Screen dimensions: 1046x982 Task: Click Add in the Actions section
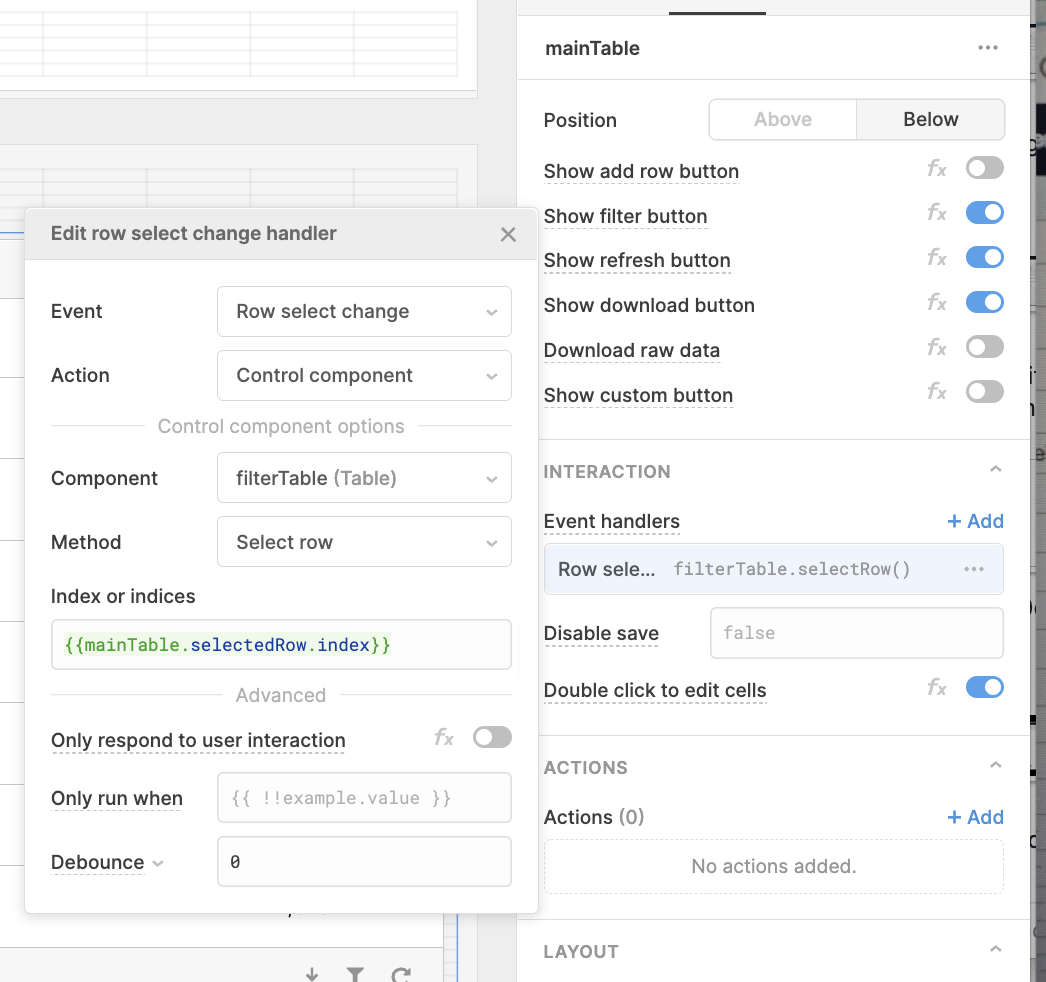[974, 817]
